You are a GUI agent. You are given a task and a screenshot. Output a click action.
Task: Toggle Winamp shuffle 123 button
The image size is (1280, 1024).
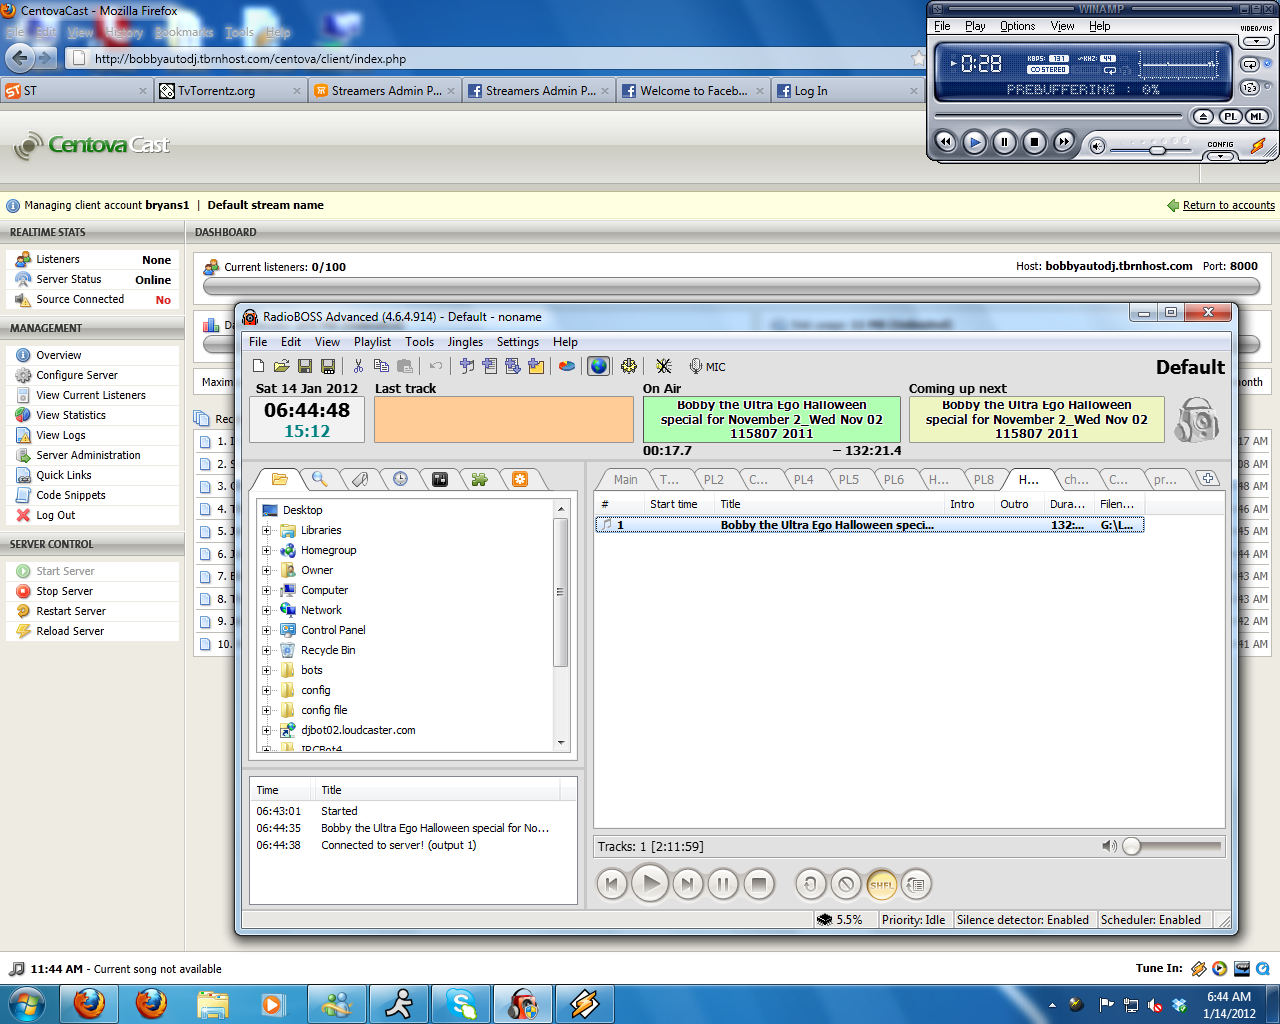1250,87
